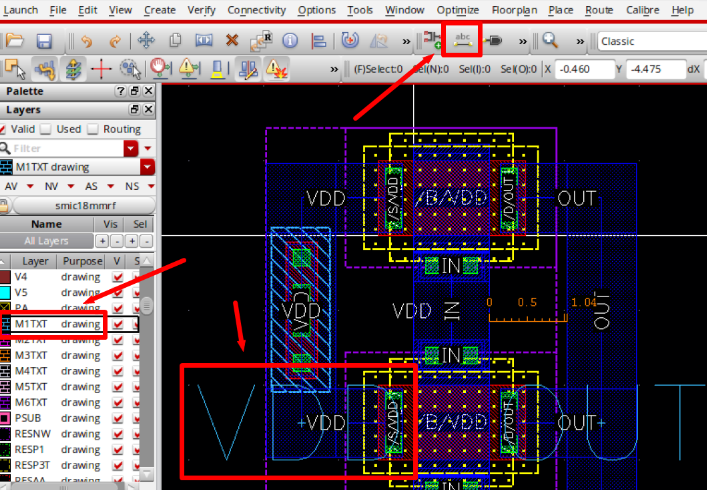Click the magnifier Zoom icon
The image size is (707, 490).
coord(549,41)
